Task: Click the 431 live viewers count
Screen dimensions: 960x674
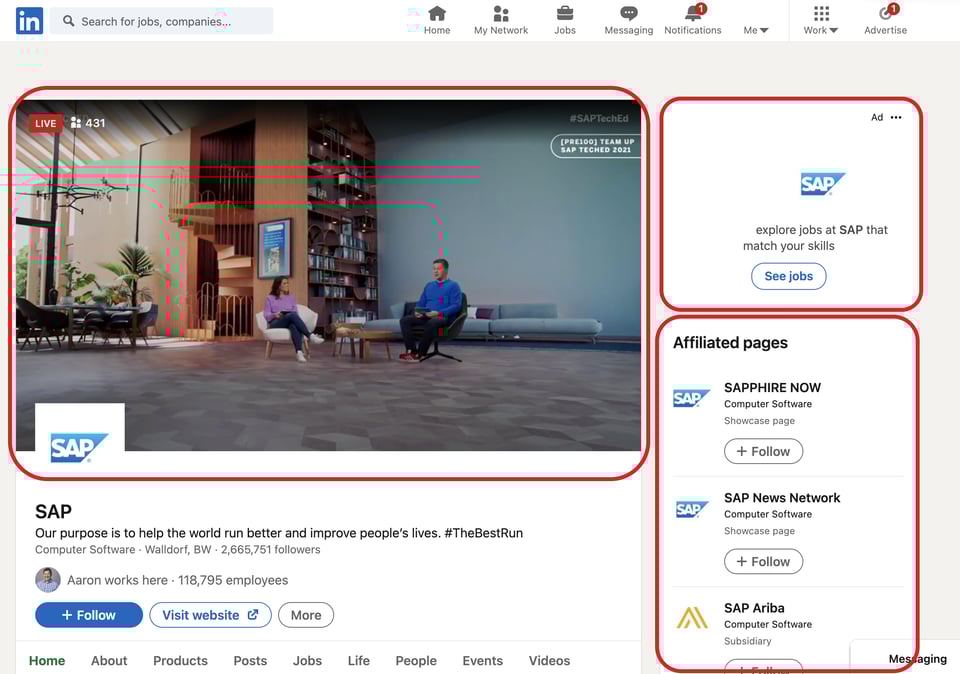Action: pos(88,123)
